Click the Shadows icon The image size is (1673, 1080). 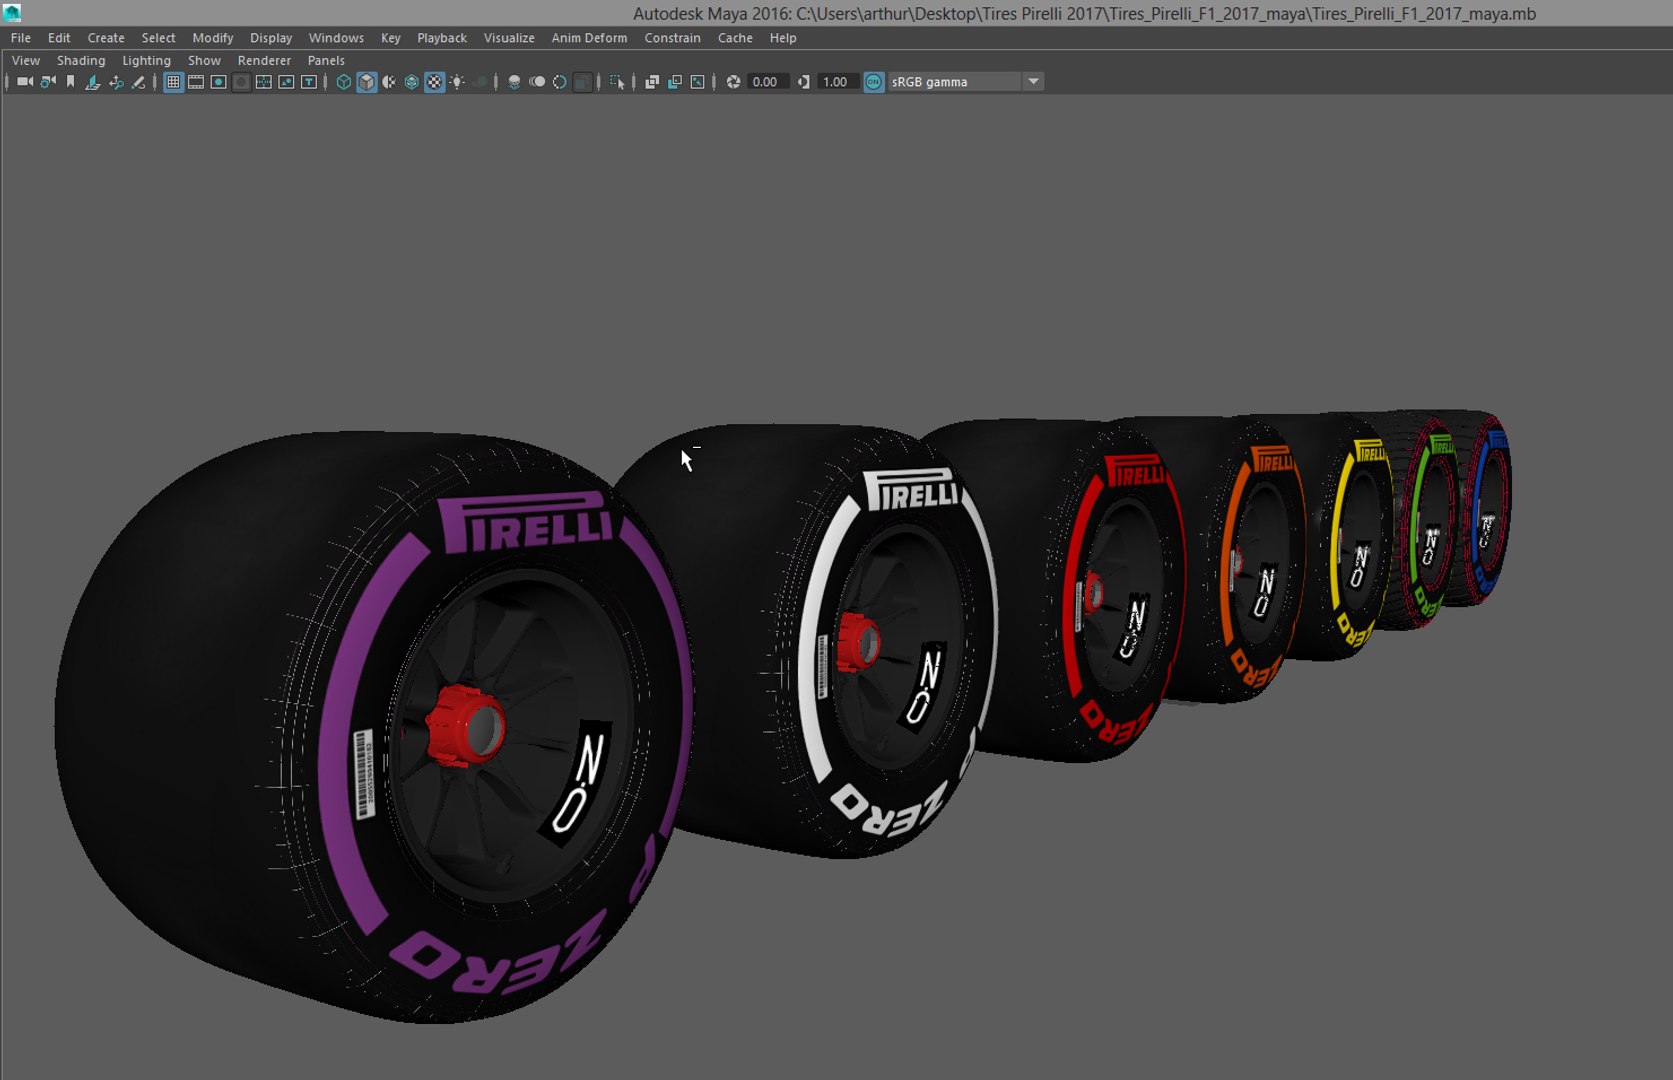(x=480, y=82)
